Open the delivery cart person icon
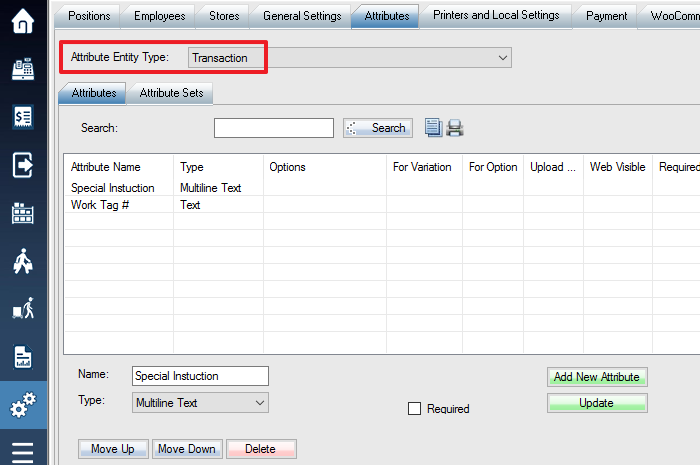Screen dimensions: 700x465 (x=23, y=308)
